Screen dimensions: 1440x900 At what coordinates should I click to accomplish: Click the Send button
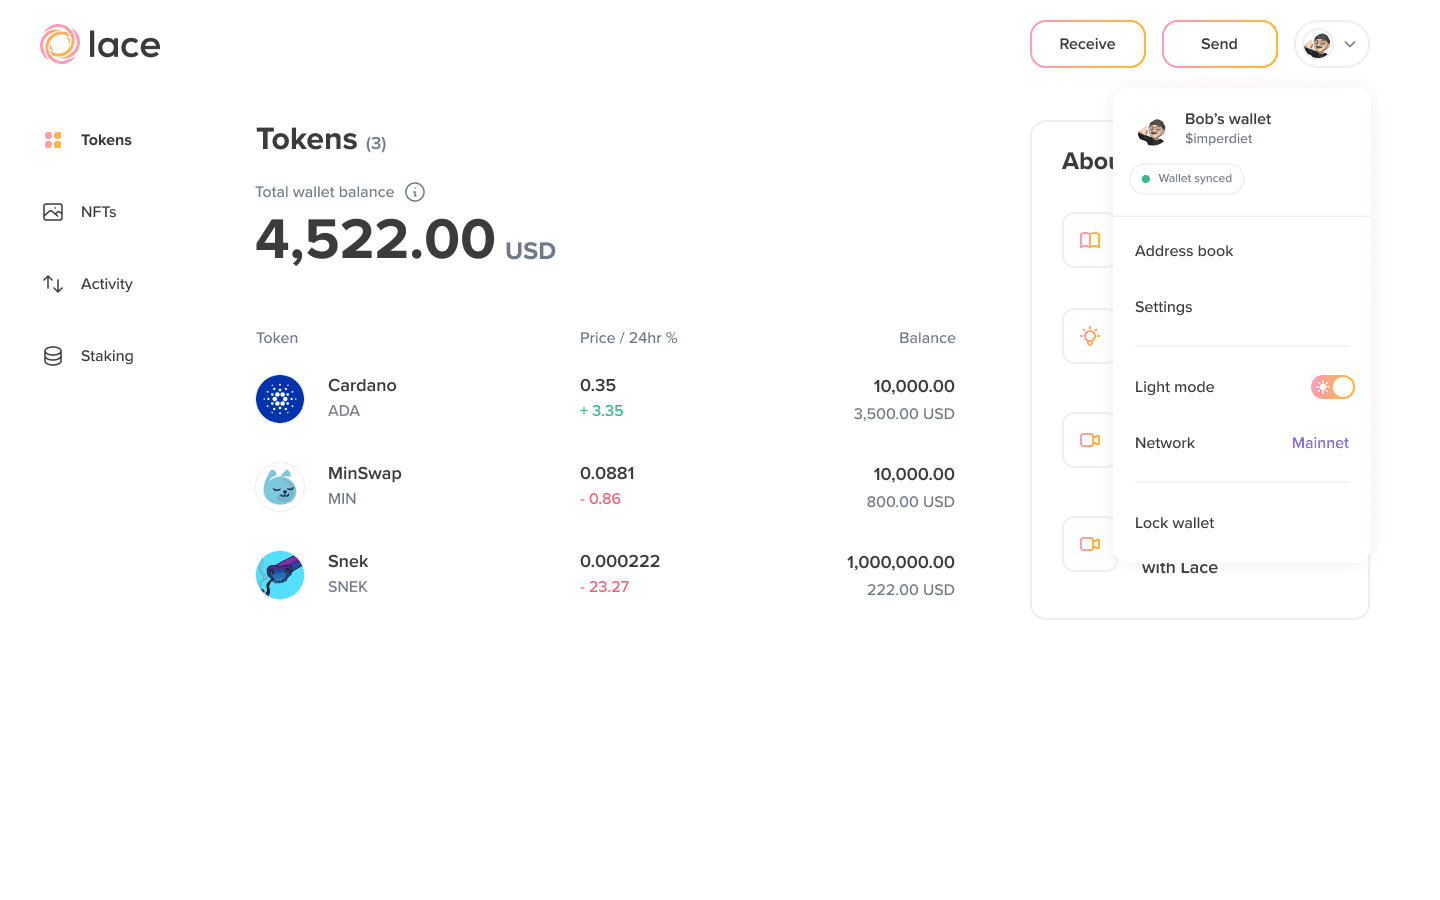click(x=1220, y=44)
